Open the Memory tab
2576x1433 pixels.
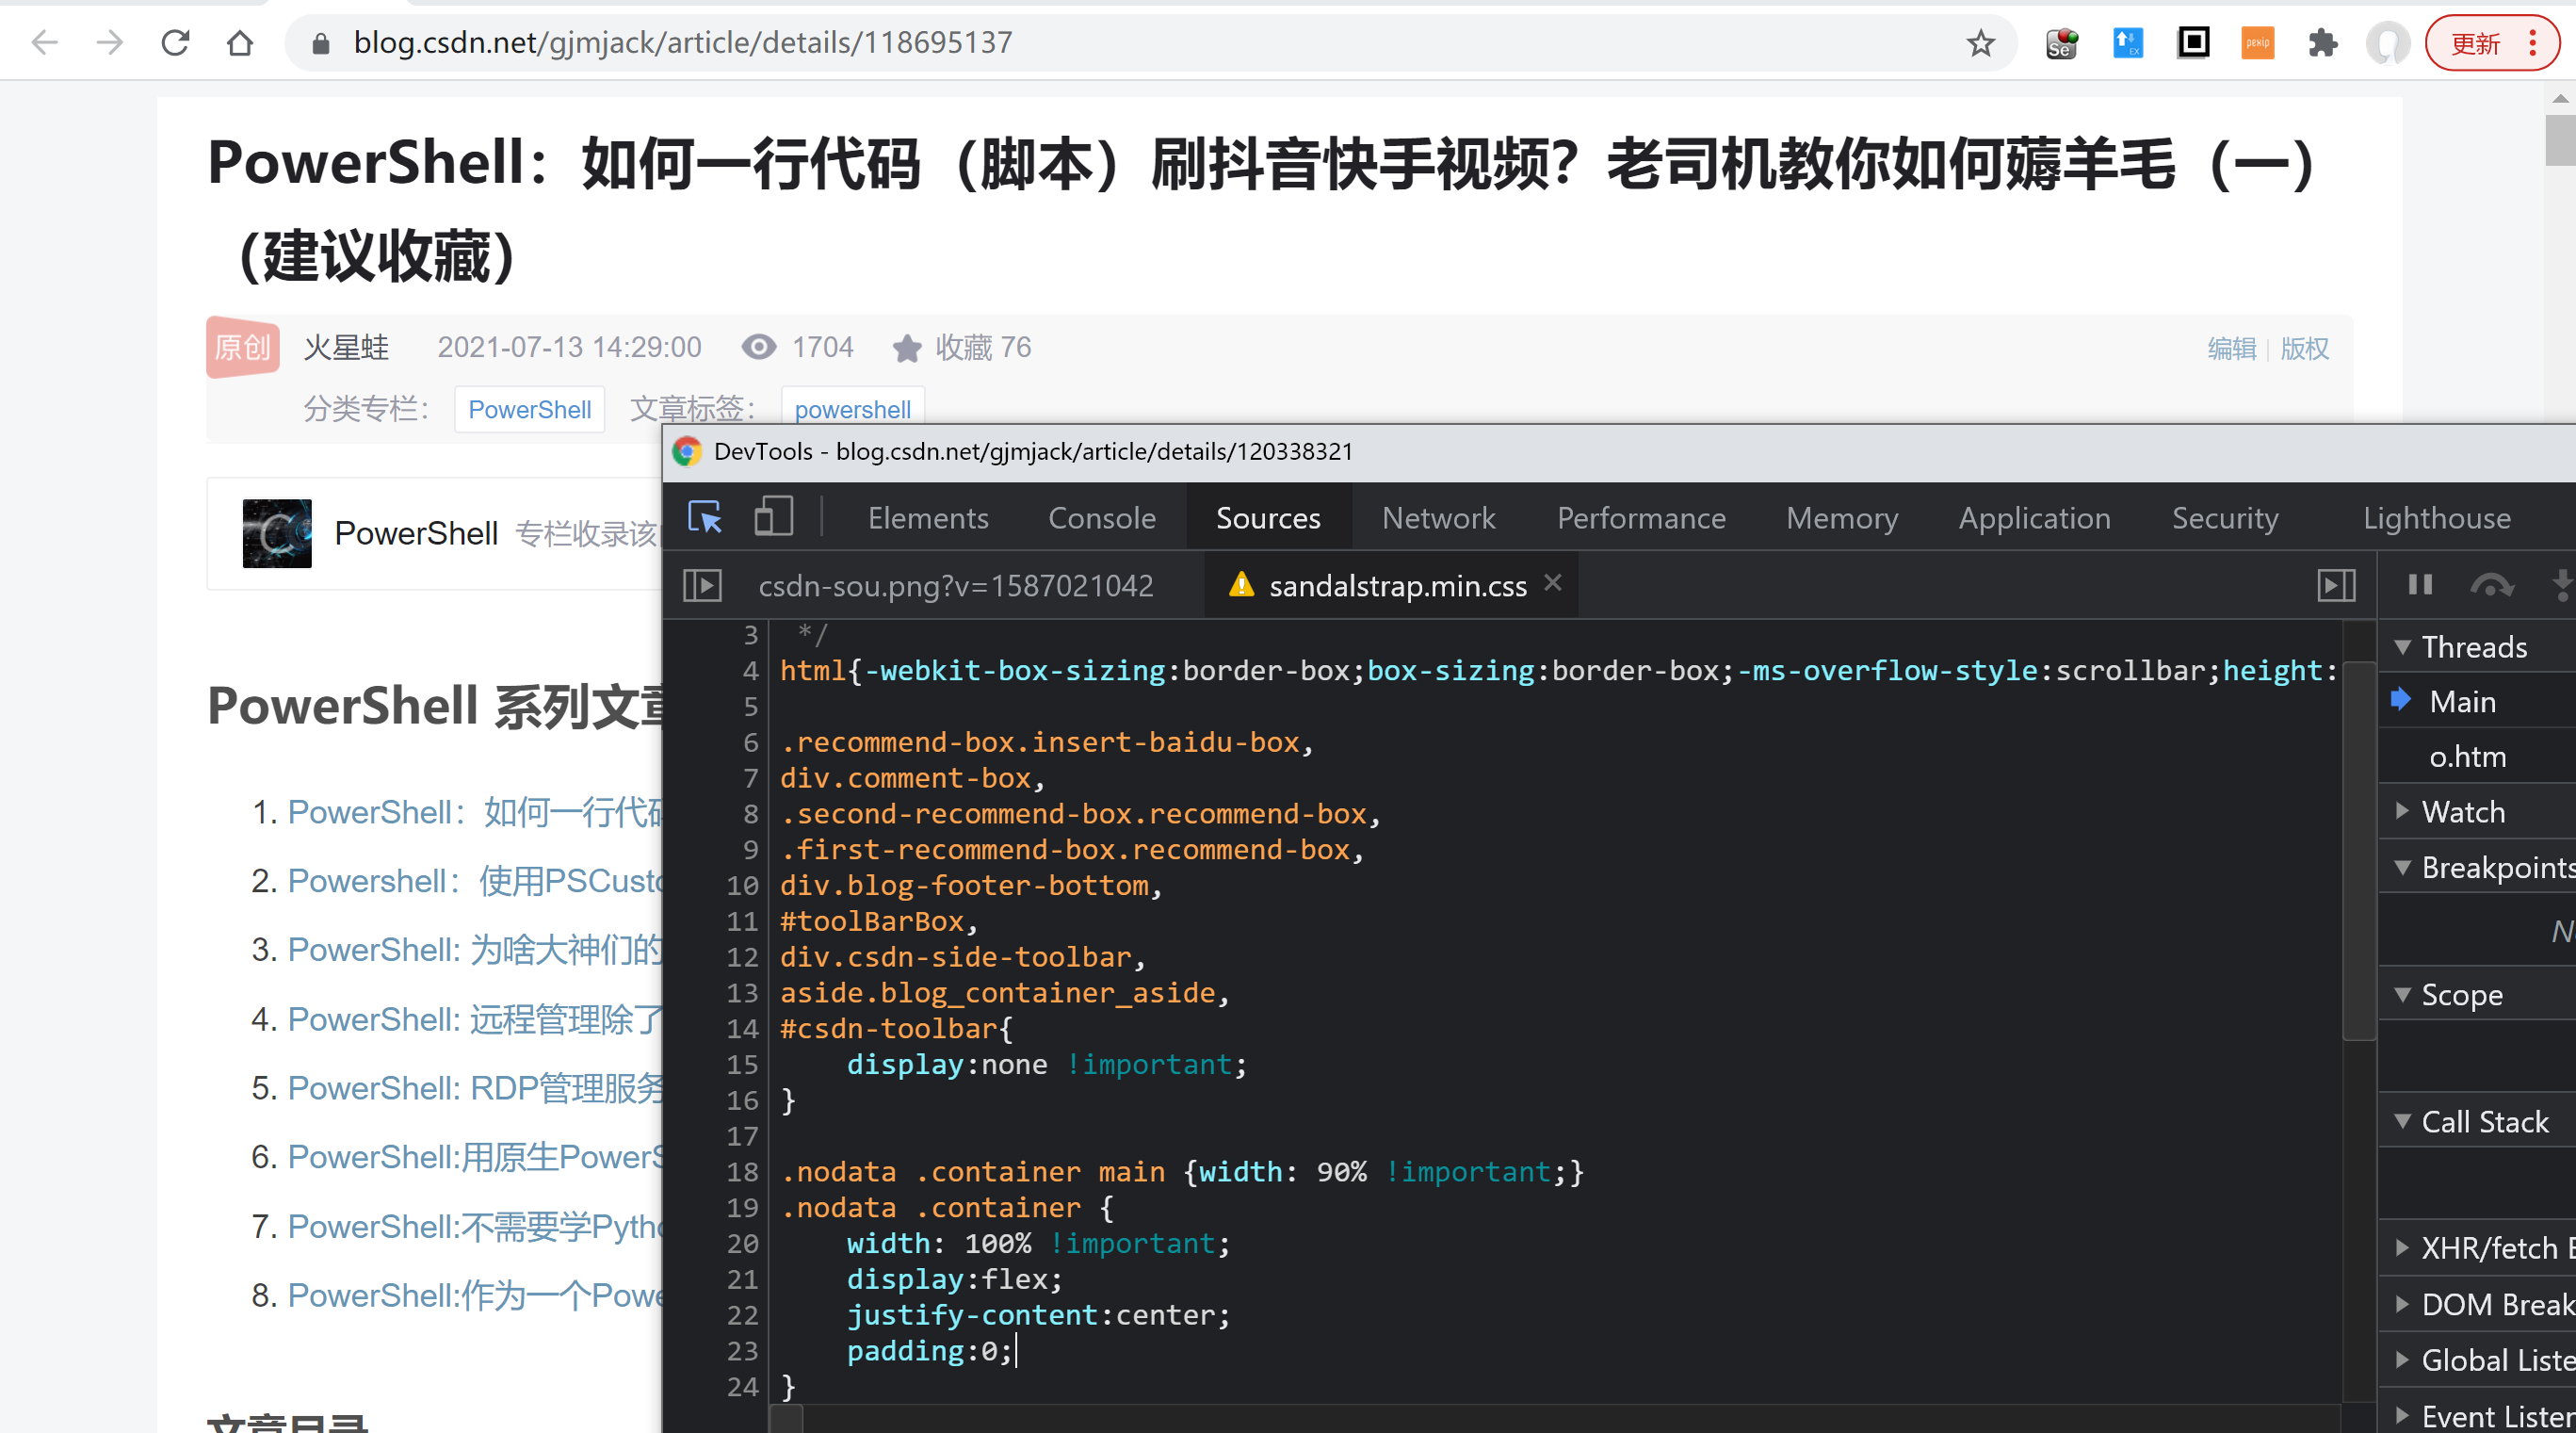click(1842, 518)
